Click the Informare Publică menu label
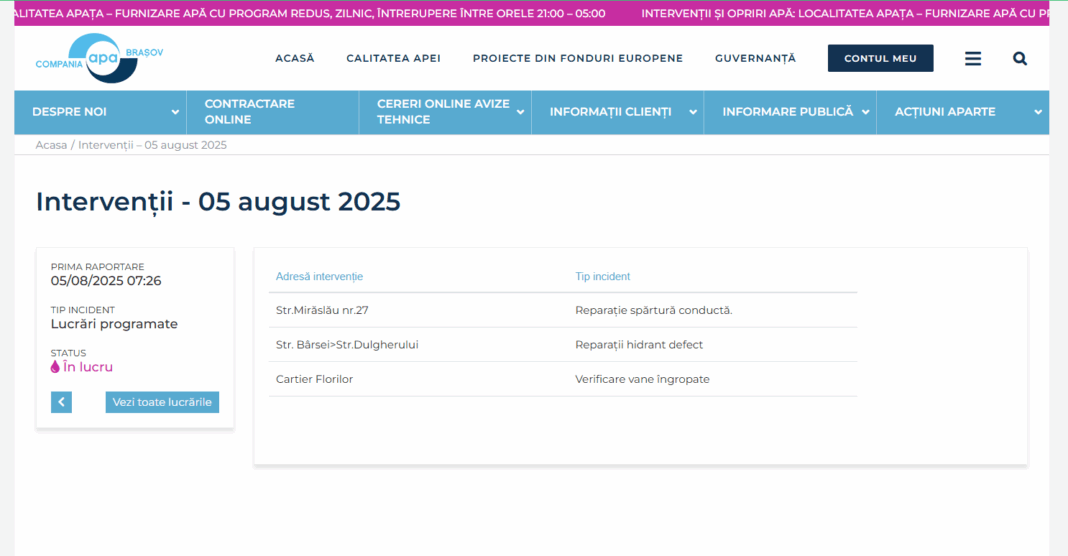The width and height of the screenshot is (1068, 556). [788, 112]
